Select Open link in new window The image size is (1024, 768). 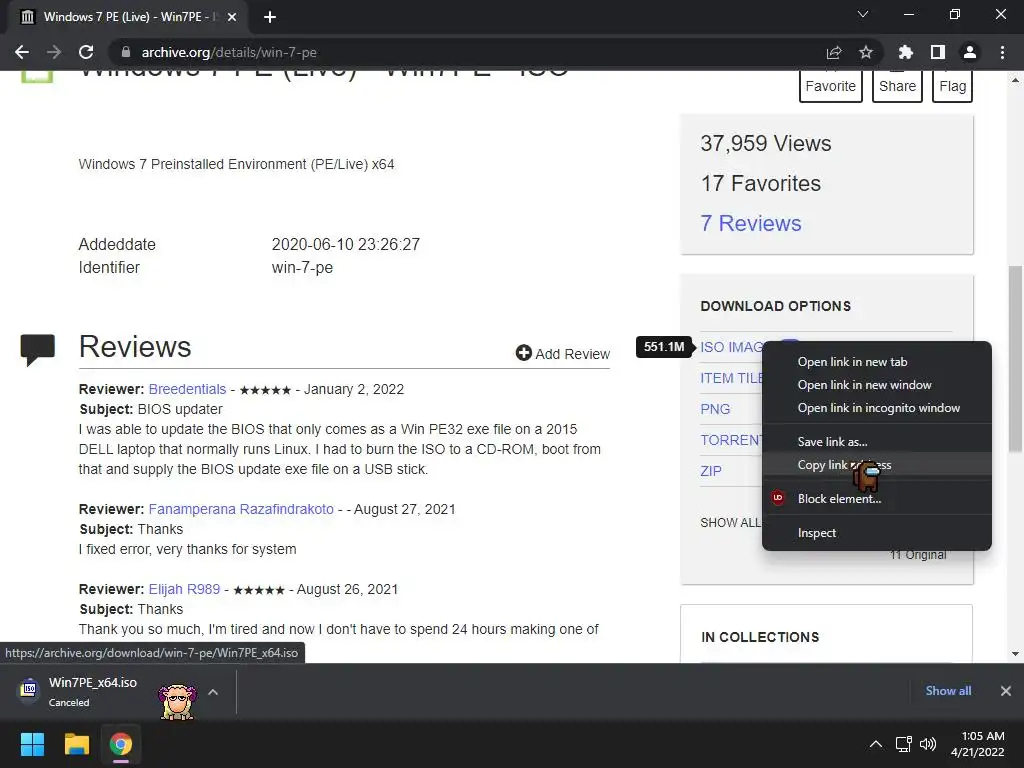876,385
